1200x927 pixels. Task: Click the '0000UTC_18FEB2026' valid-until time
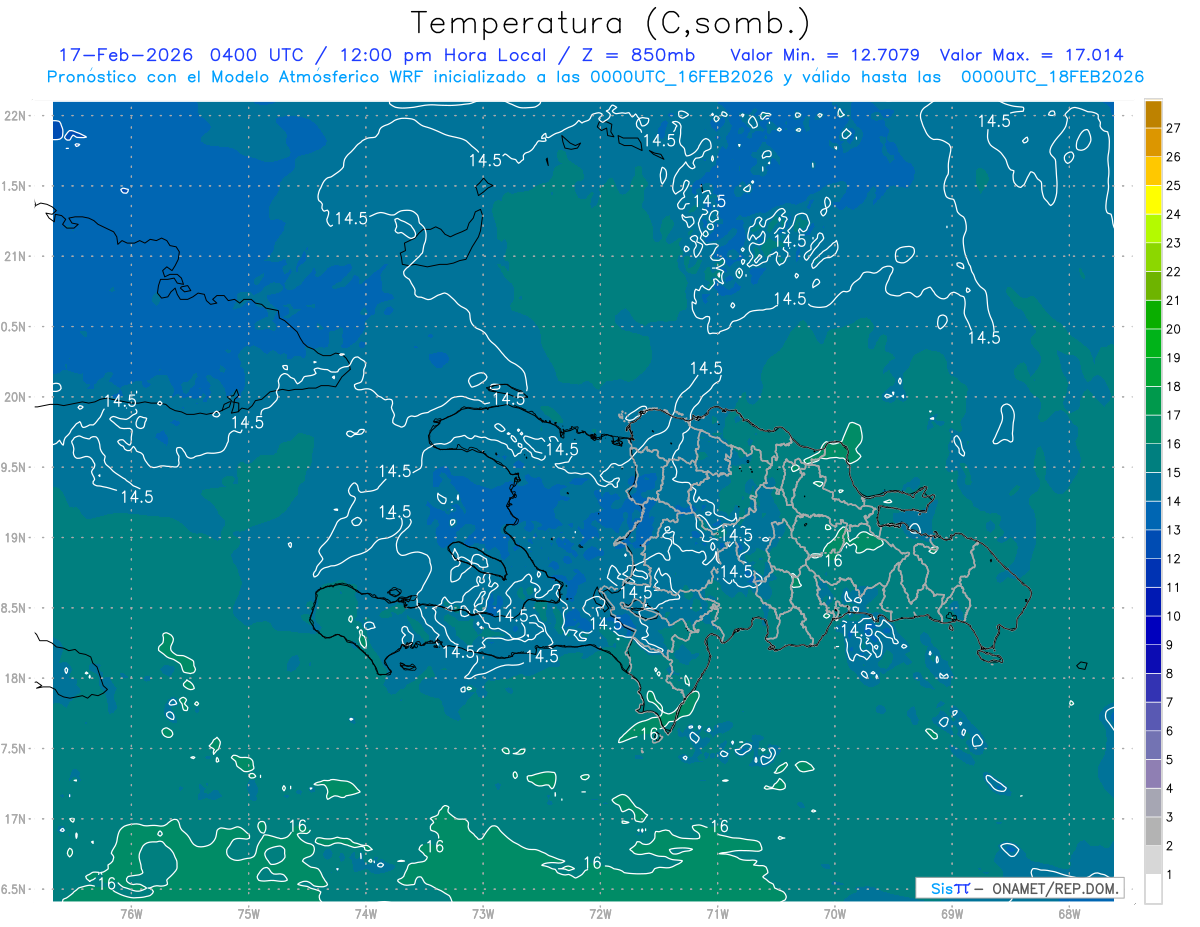pos(1052,77)
